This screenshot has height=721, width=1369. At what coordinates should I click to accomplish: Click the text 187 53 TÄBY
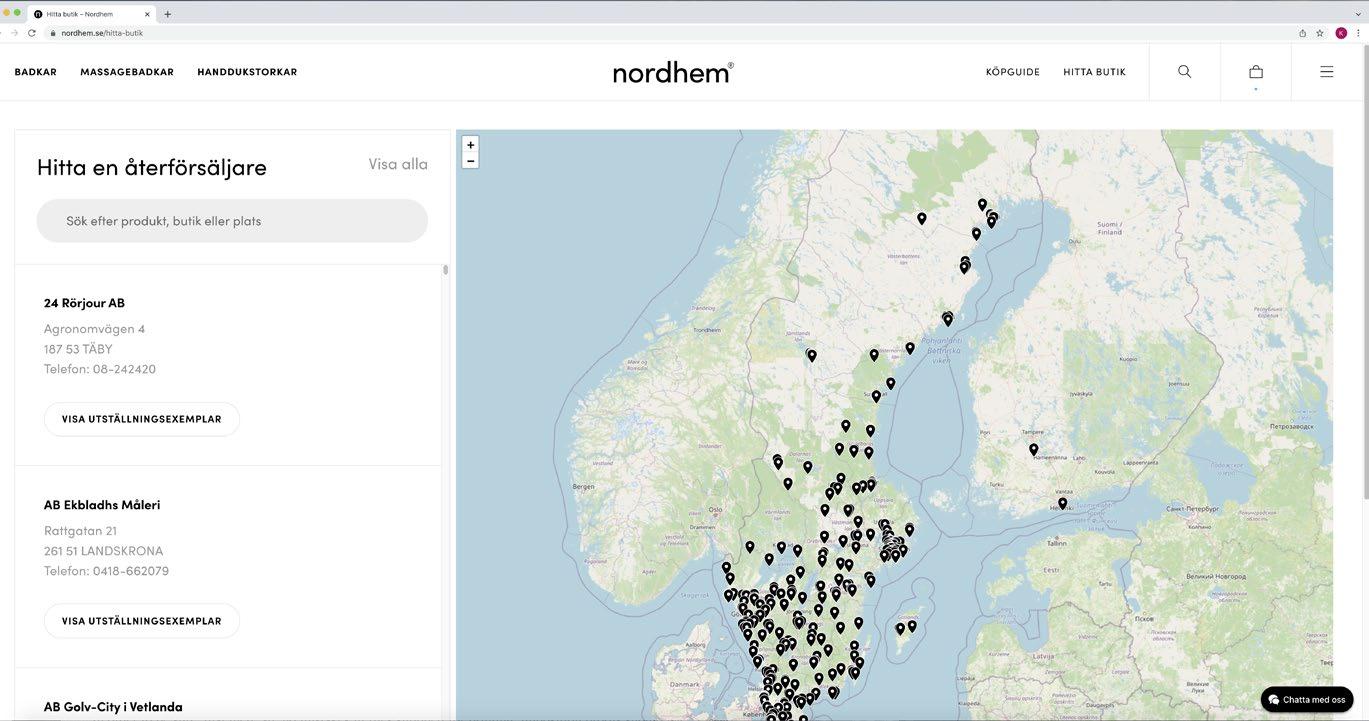[x=78, y=349]
